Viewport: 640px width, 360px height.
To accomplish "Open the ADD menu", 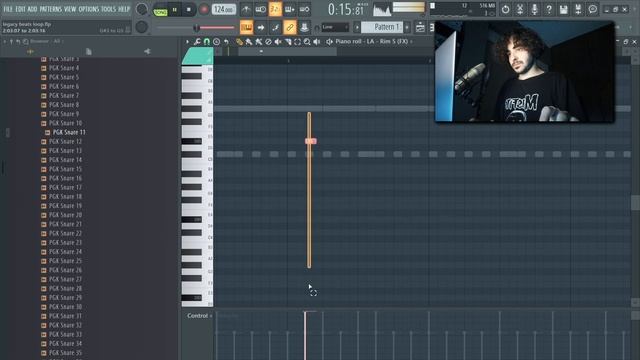I will coord(32,9).
